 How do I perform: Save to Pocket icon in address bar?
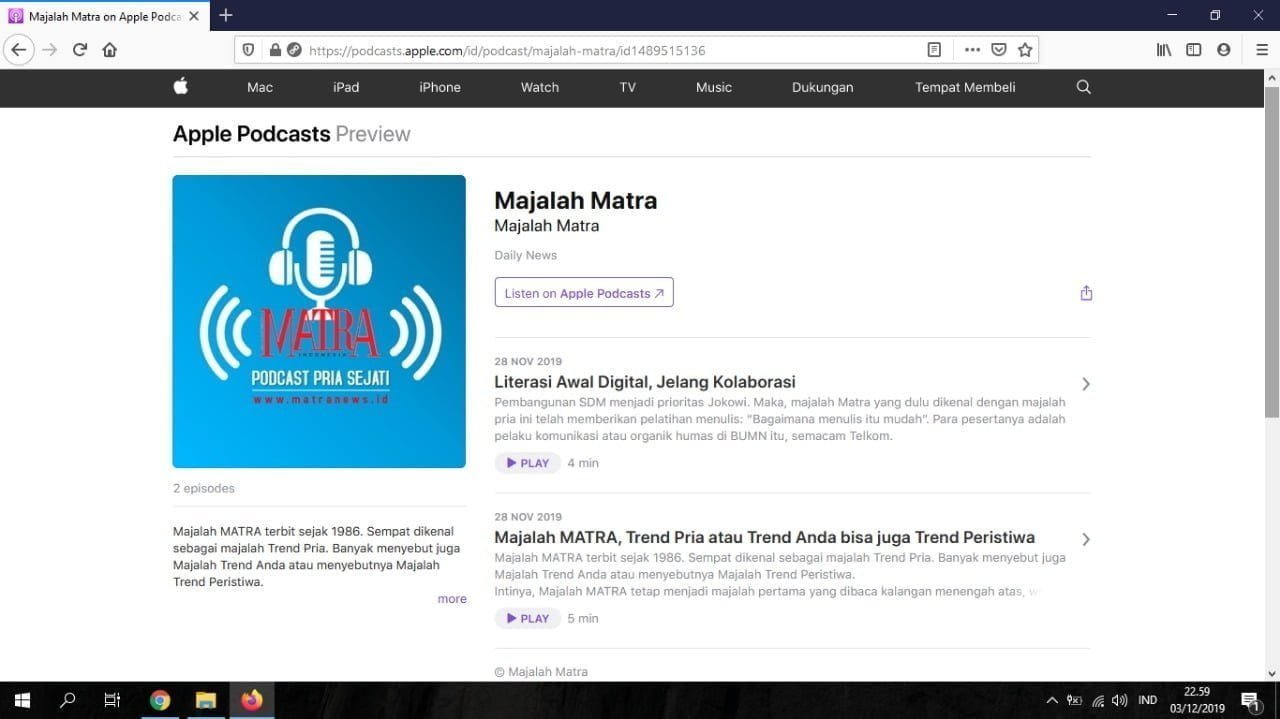click(x=998, y=50)
